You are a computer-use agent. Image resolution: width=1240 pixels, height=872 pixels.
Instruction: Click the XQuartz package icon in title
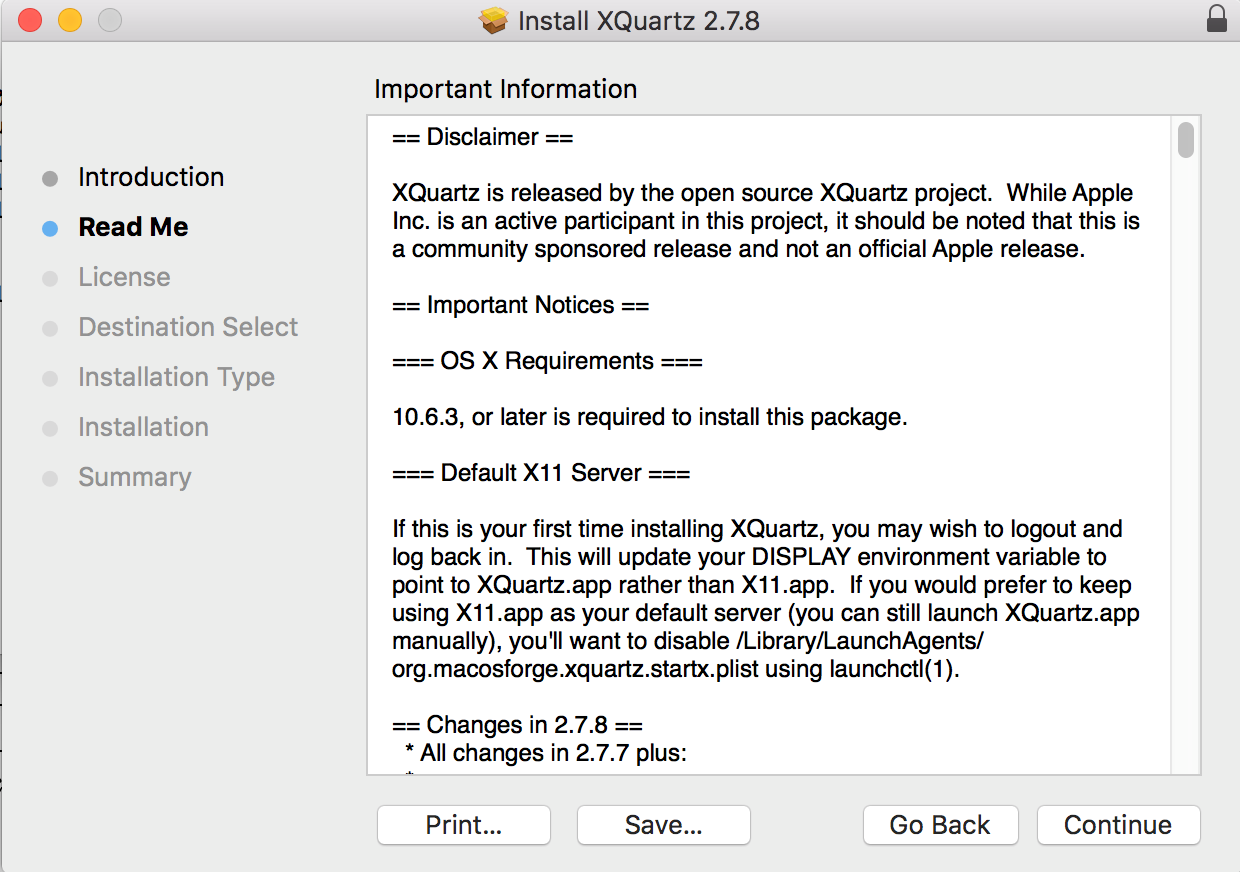(494, 20)
